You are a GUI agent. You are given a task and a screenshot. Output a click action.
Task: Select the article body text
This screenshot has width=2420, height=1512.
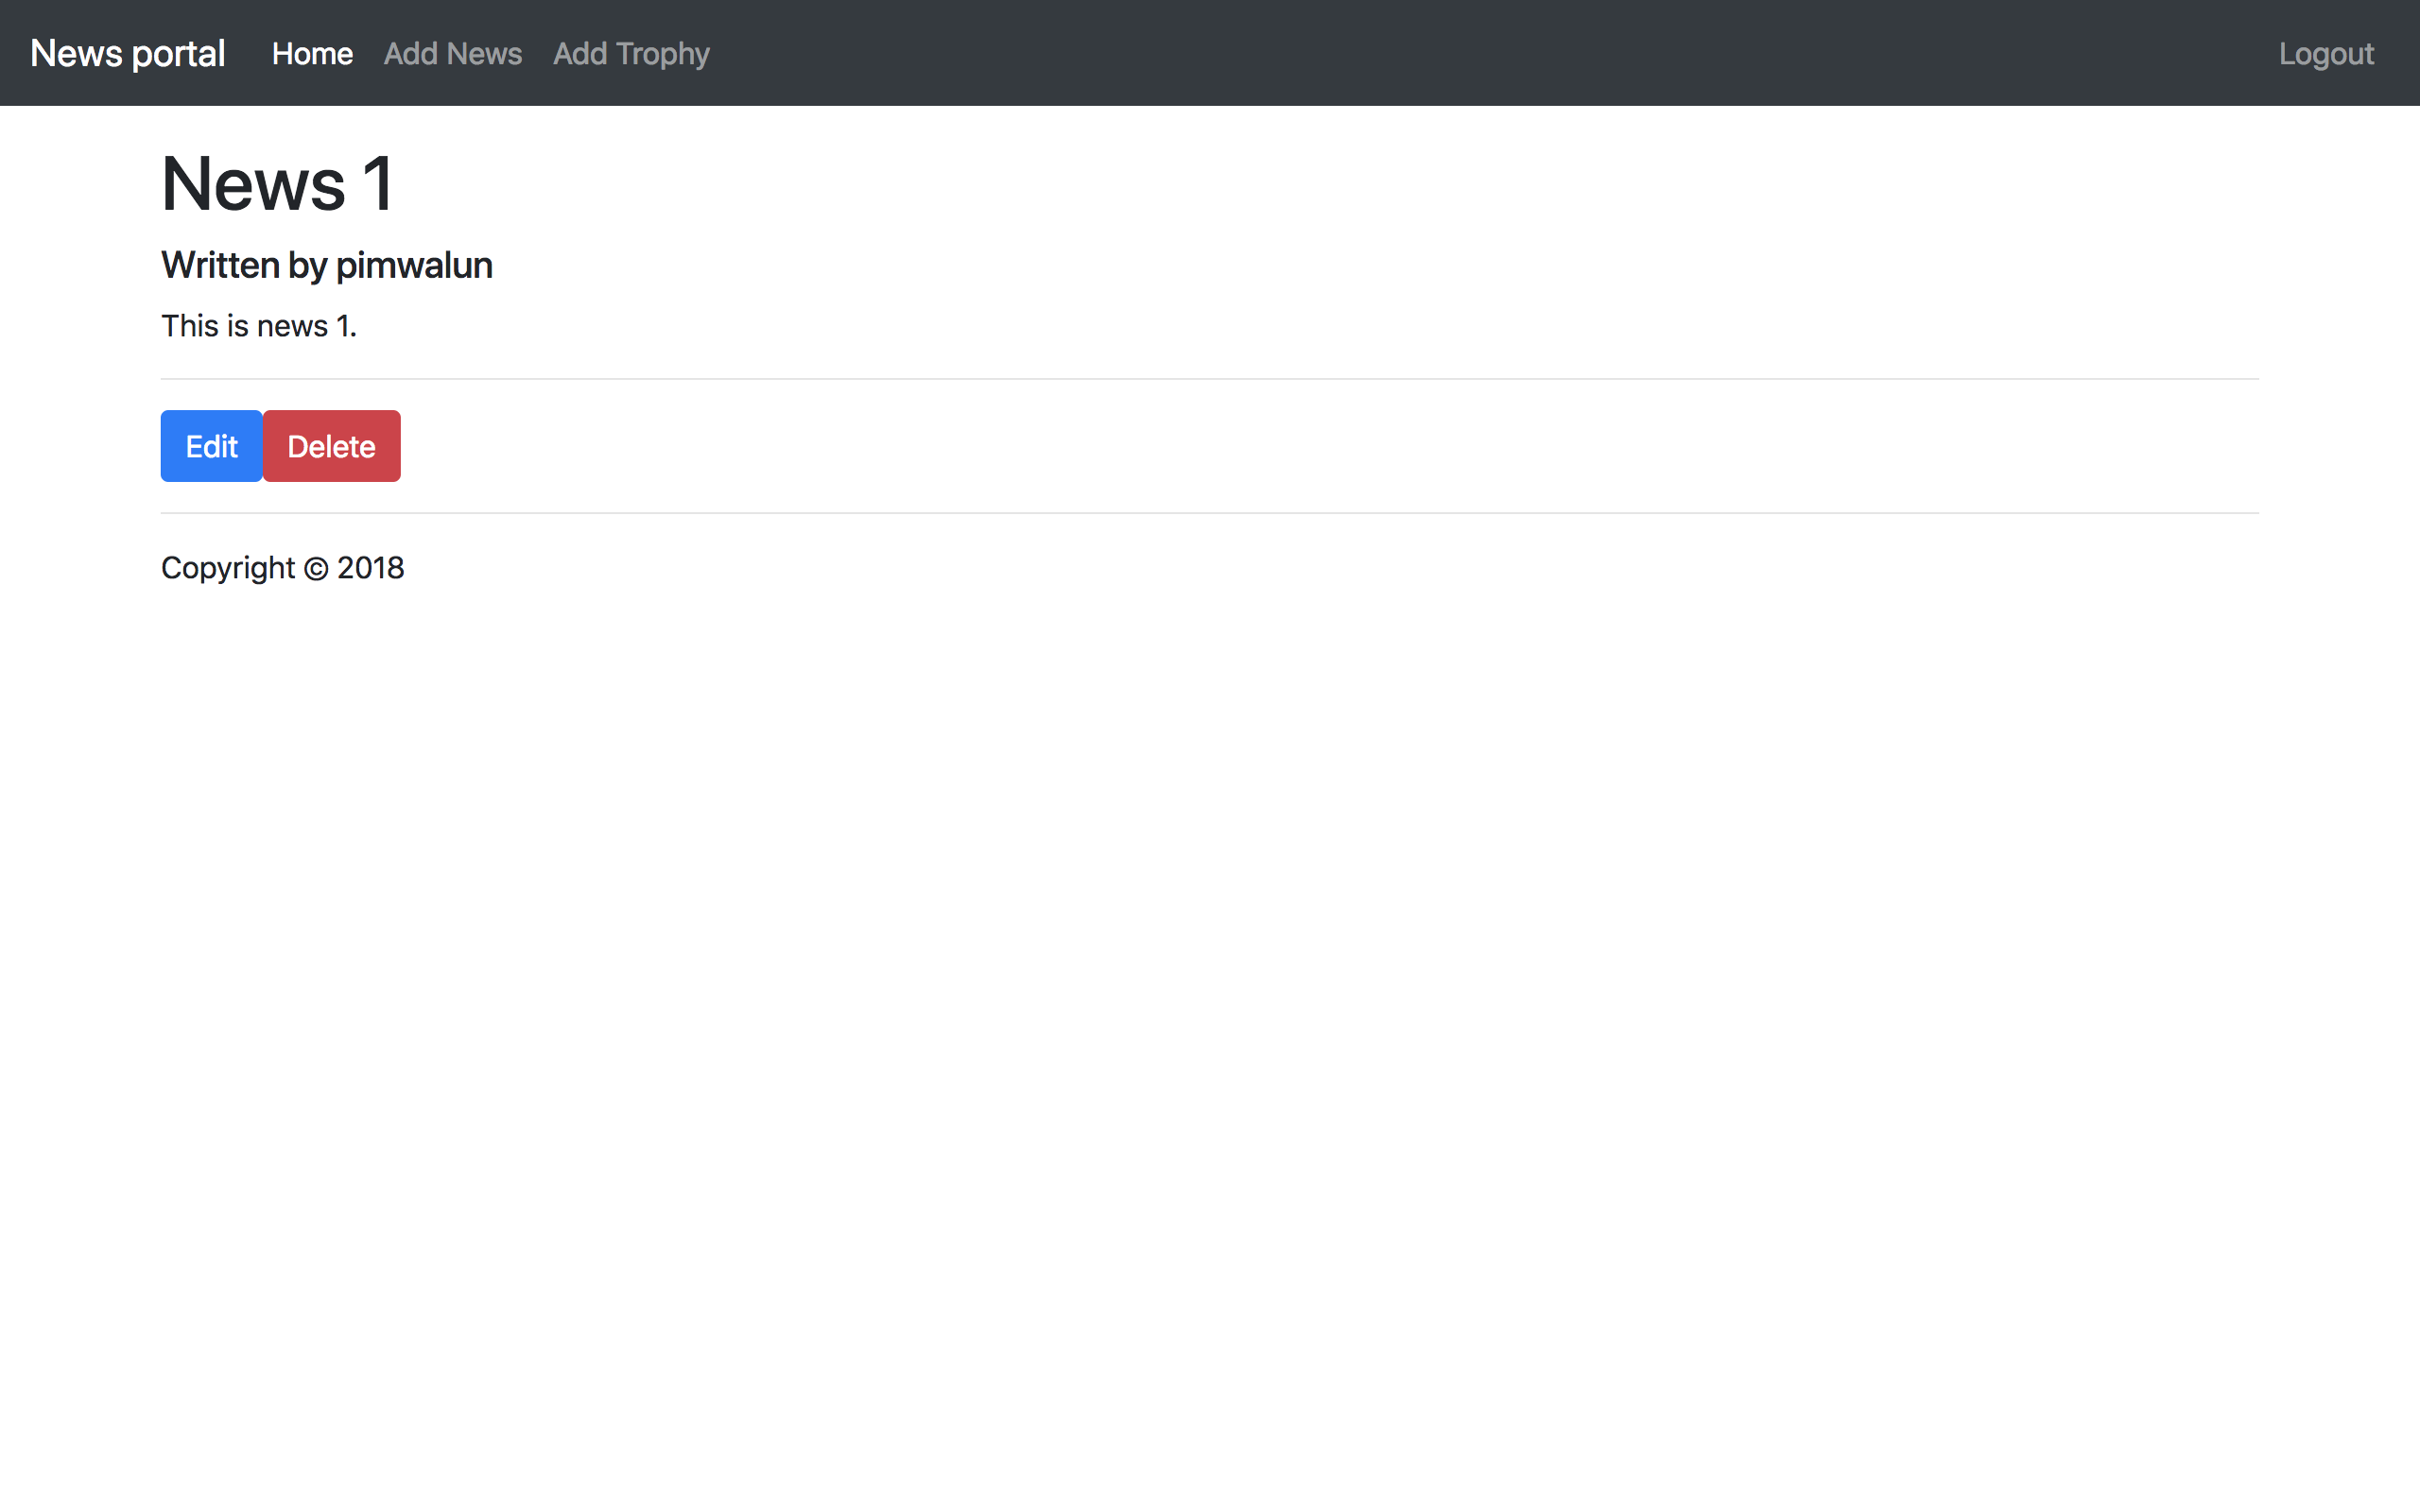(x=258, y=325)
